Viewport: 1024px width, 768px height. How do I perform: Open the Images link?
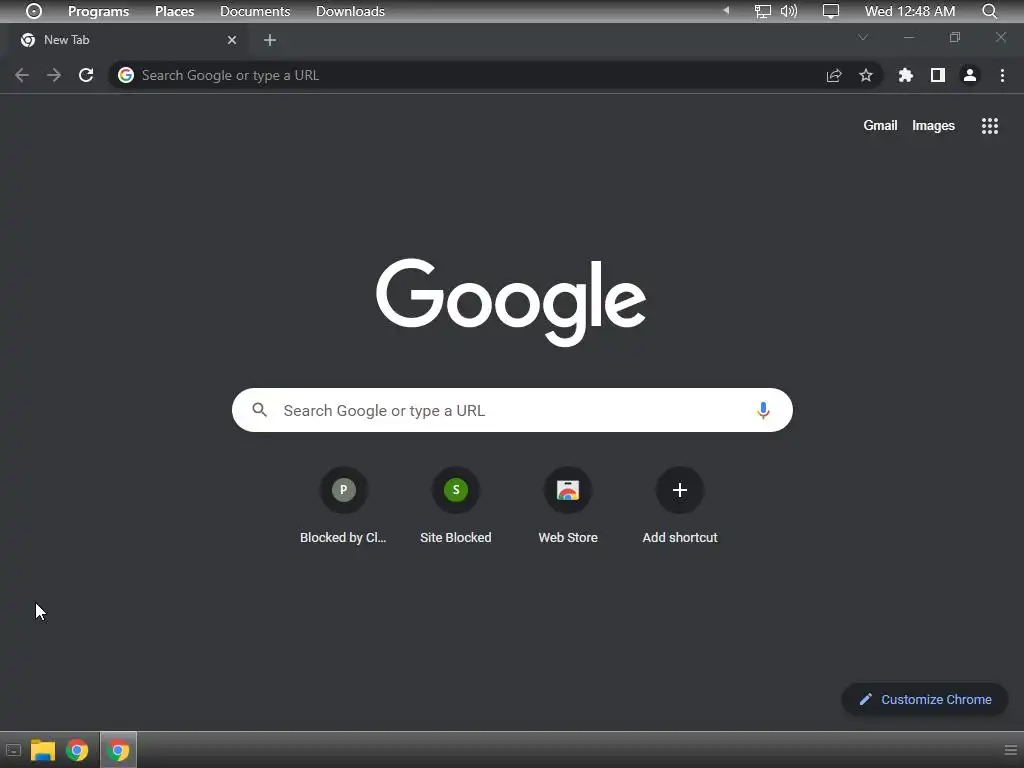[x=933, y=125]
